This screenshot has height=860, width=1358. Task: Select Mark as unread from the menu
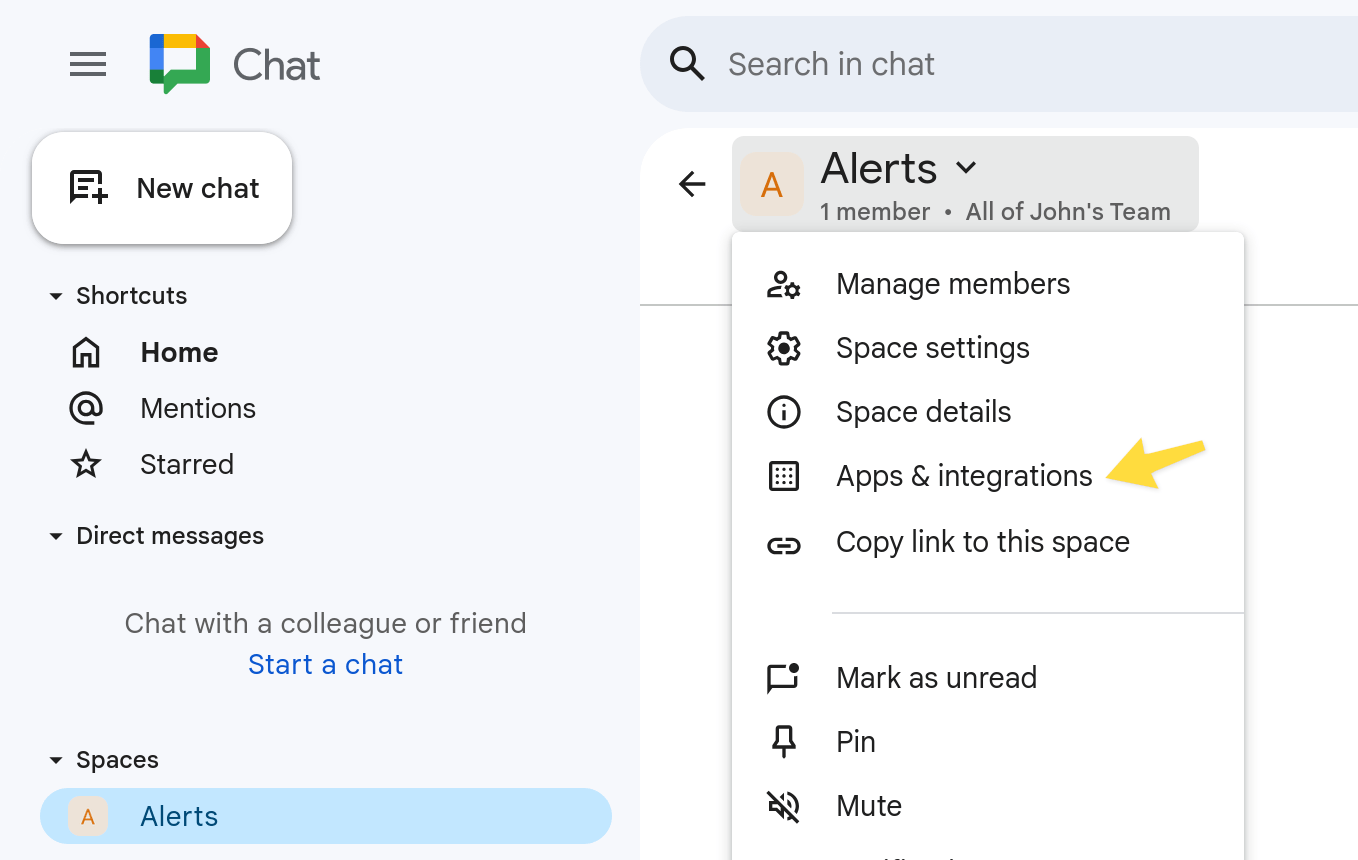936,678
